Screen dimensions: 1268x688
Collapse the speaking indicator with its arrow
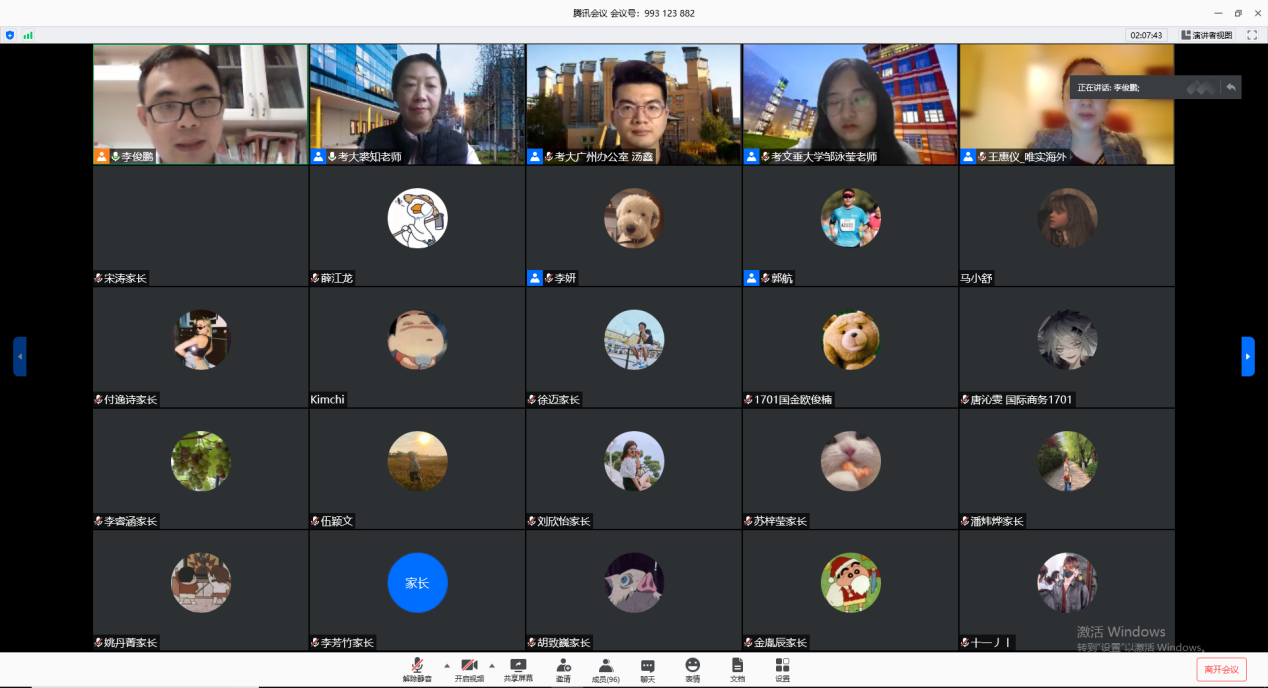coord(1230,88)
